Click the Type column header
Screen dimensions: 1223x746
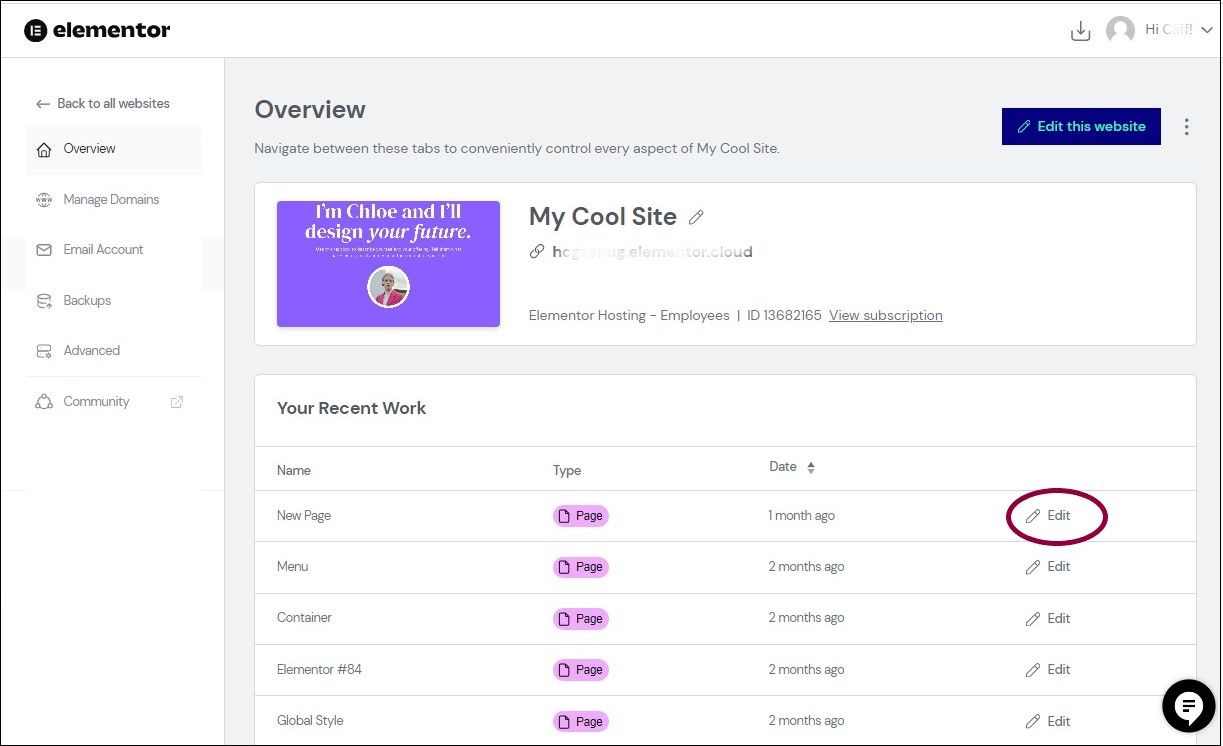[x=567, y=470]
